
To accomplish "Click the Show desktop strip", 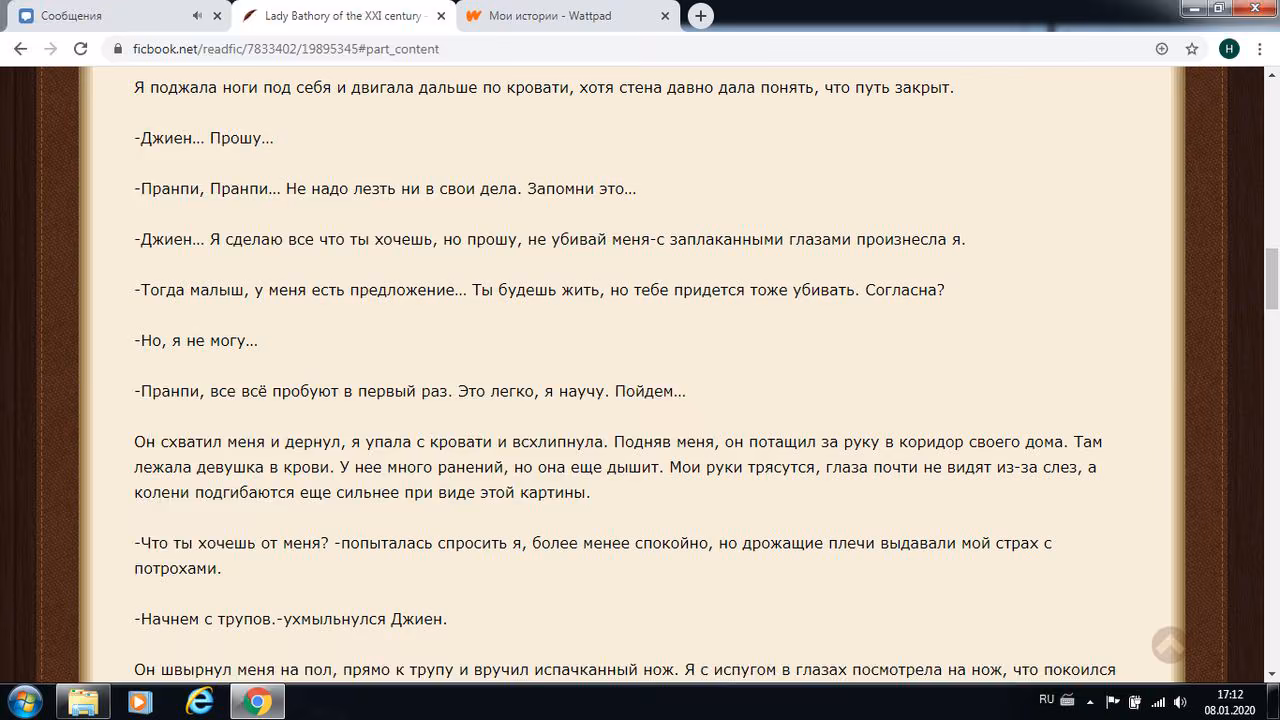I will (x=1272, y=702).
